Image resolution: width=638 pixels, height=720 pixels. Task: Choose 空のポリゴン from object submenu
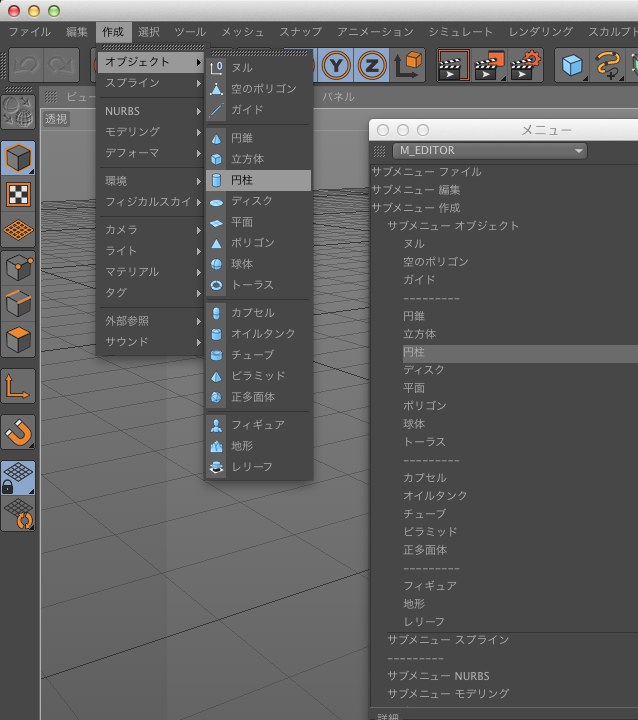(259, 89)
